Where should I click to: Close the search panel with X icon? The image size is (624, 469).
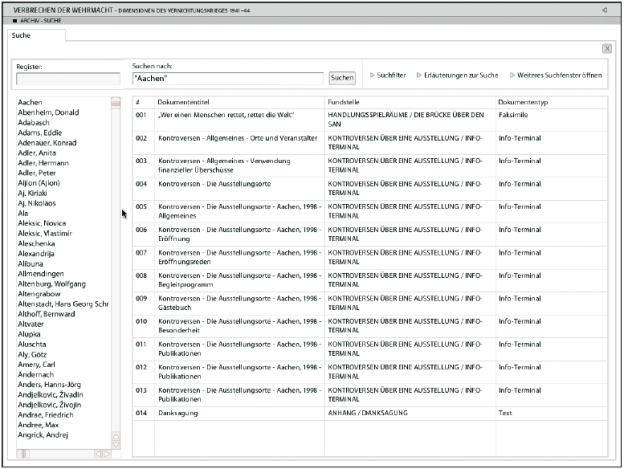click(607, 48)
